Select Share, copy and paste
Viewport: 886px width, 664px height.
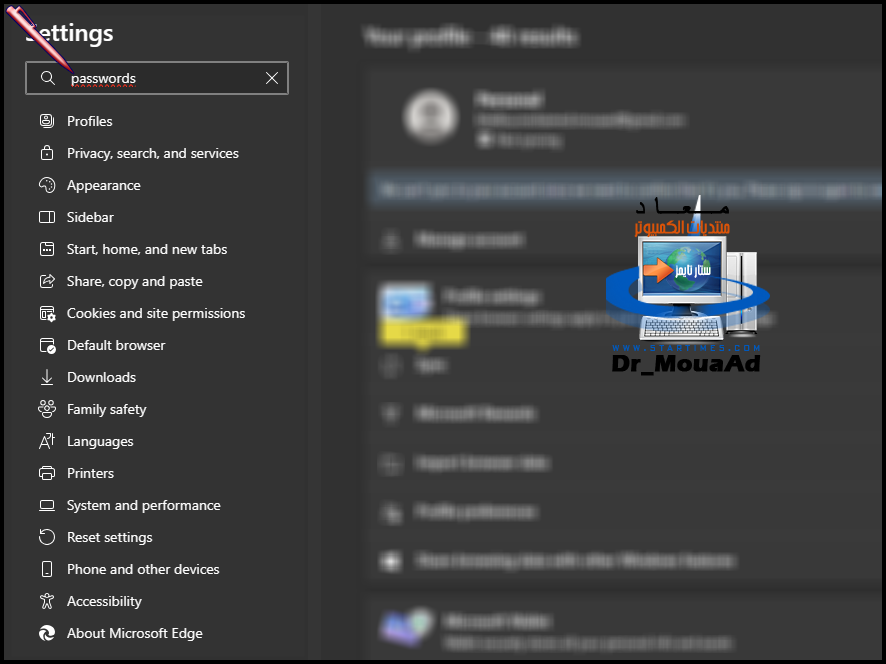(134, 281)
